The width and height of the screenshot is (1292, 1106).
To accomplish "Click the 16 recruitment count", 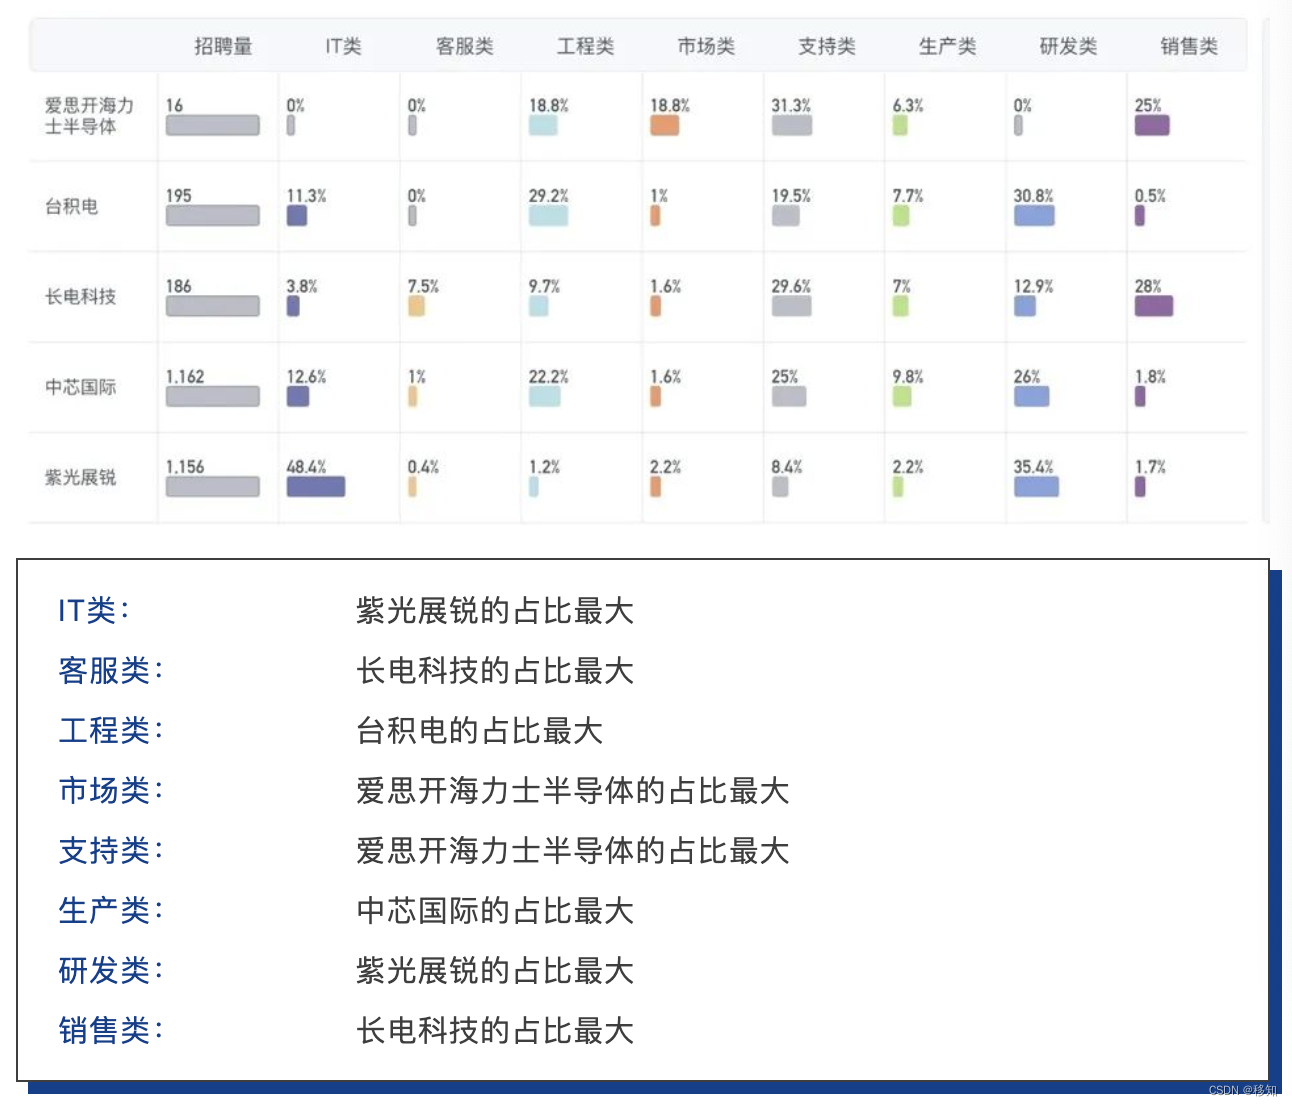I will [174, 105].
